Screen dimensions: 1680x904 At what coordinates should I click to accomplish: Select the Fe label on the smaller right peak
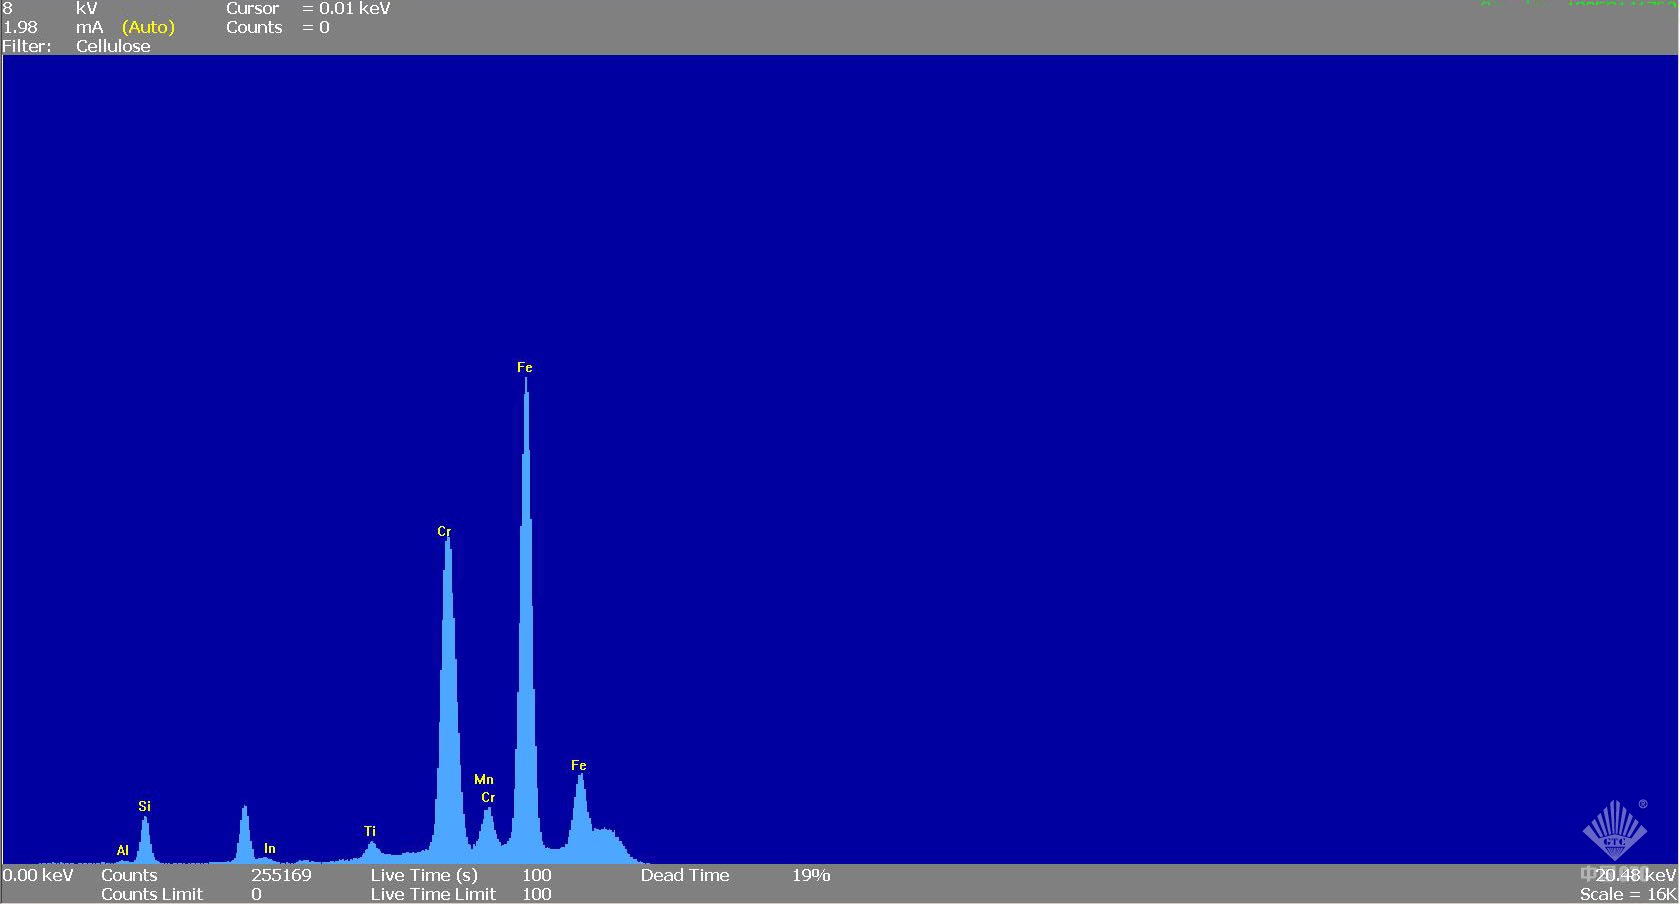579,765
